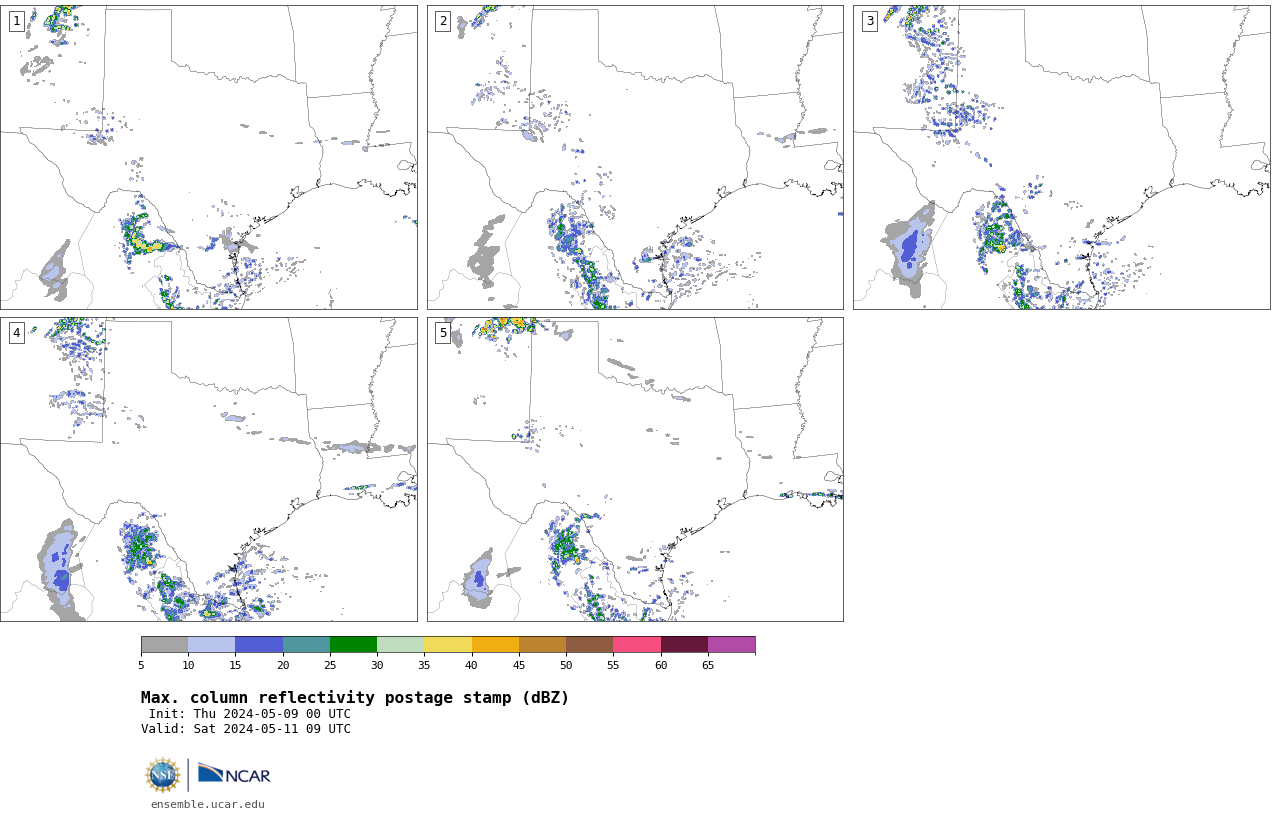1280x815 pixels.
Task: Select the pink 55-60 dBZ swatch
Action: click(637, 645)
